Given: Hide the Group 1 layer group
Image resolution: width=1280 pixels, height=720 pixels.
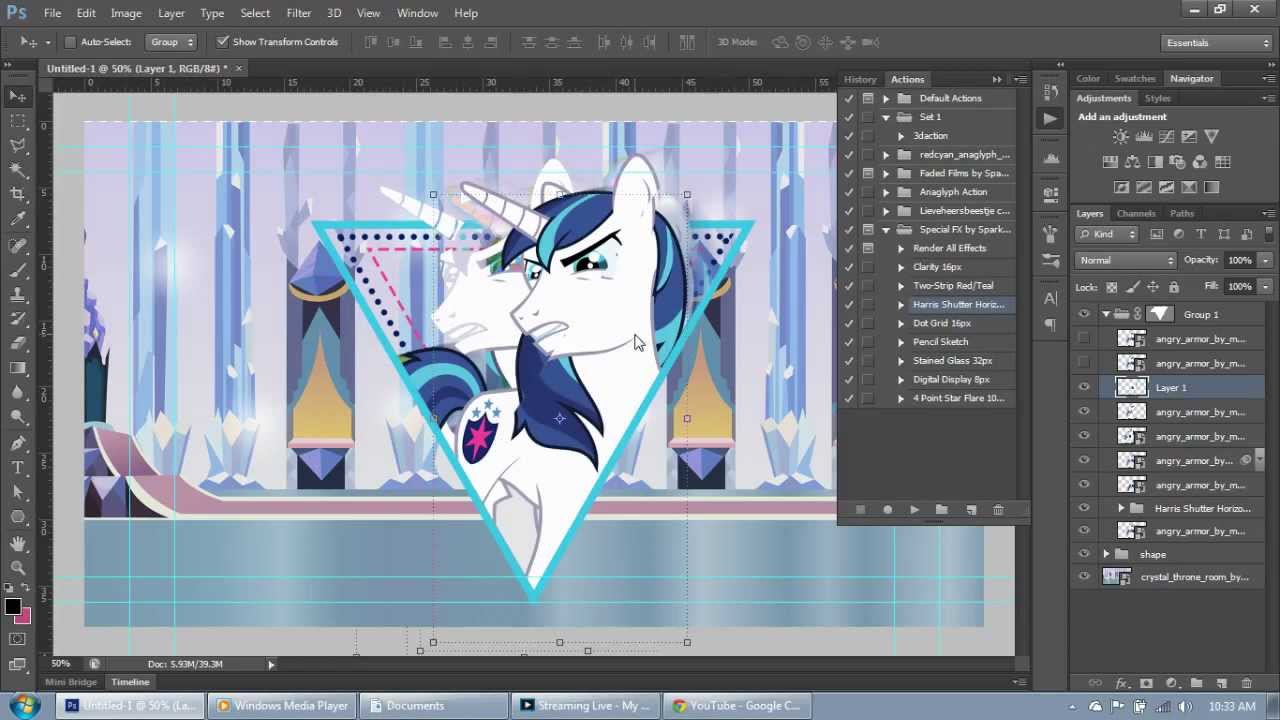Looking at the screenshot, I should 1084,314.
